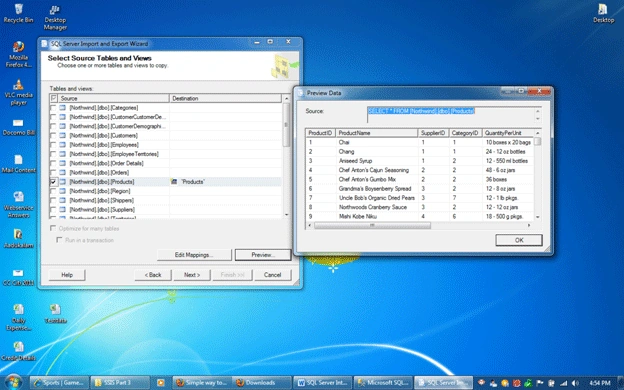Open the Testdata desktop file icon
The width and height of the screenshot is (624, 390).
pyautogui.click(x=55, y=314)
